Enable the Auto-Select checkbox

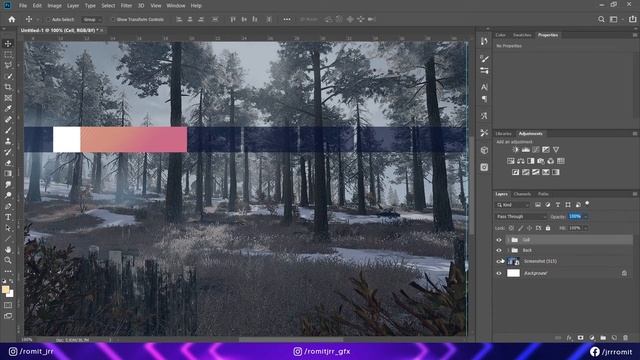click(x=48, y=19)
